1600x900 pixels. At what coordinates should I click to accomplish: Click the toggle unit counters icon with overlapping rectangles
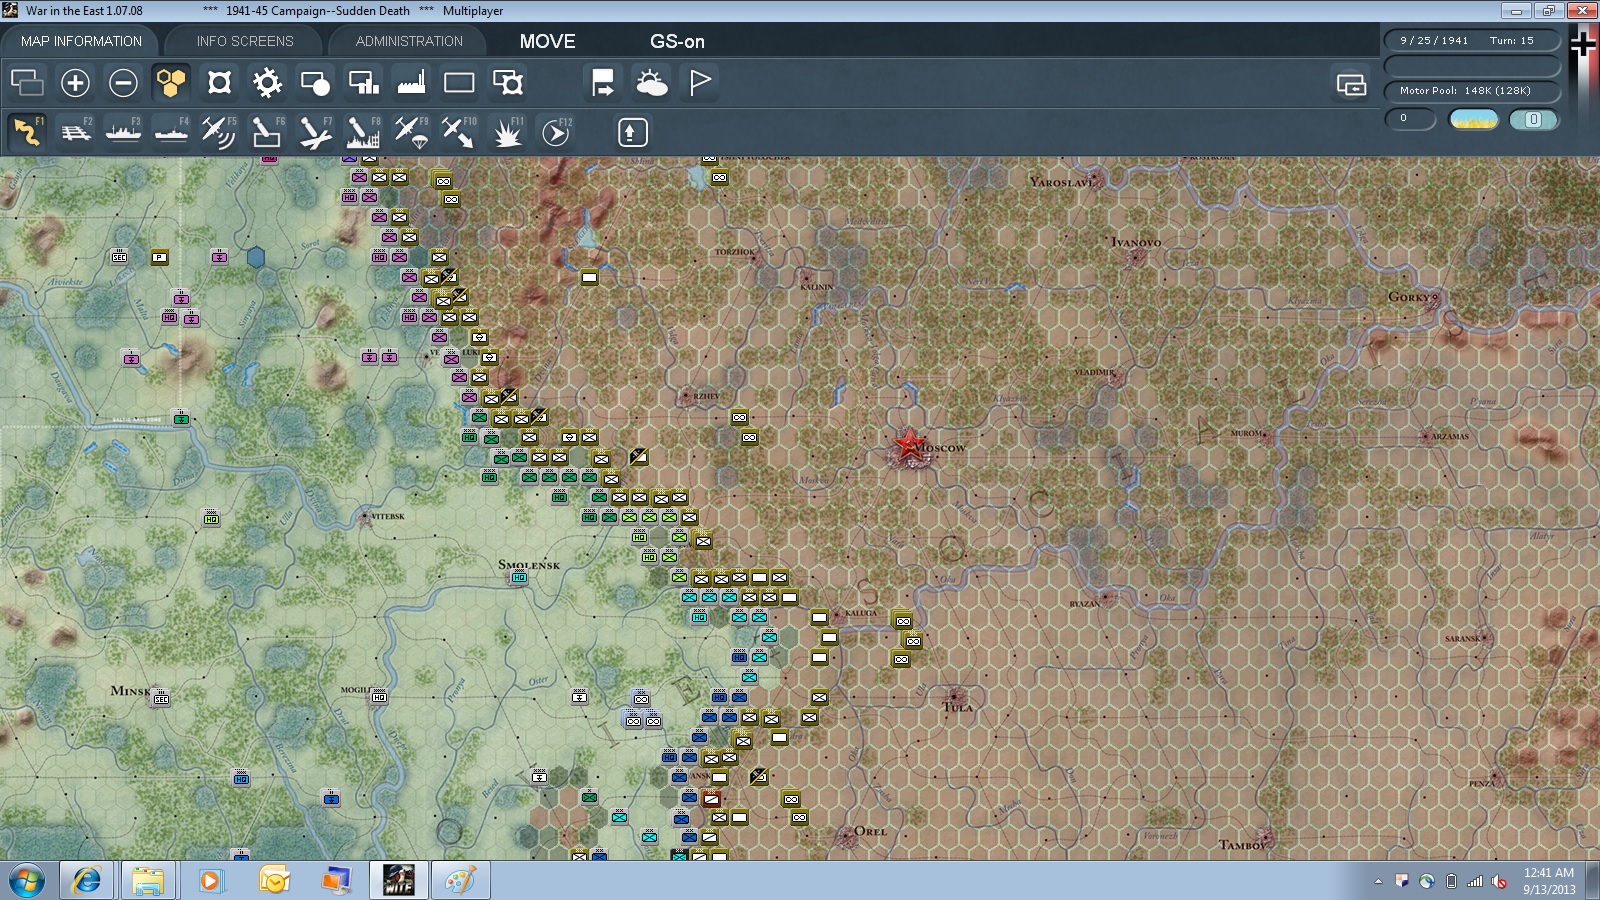click(27, 83)
